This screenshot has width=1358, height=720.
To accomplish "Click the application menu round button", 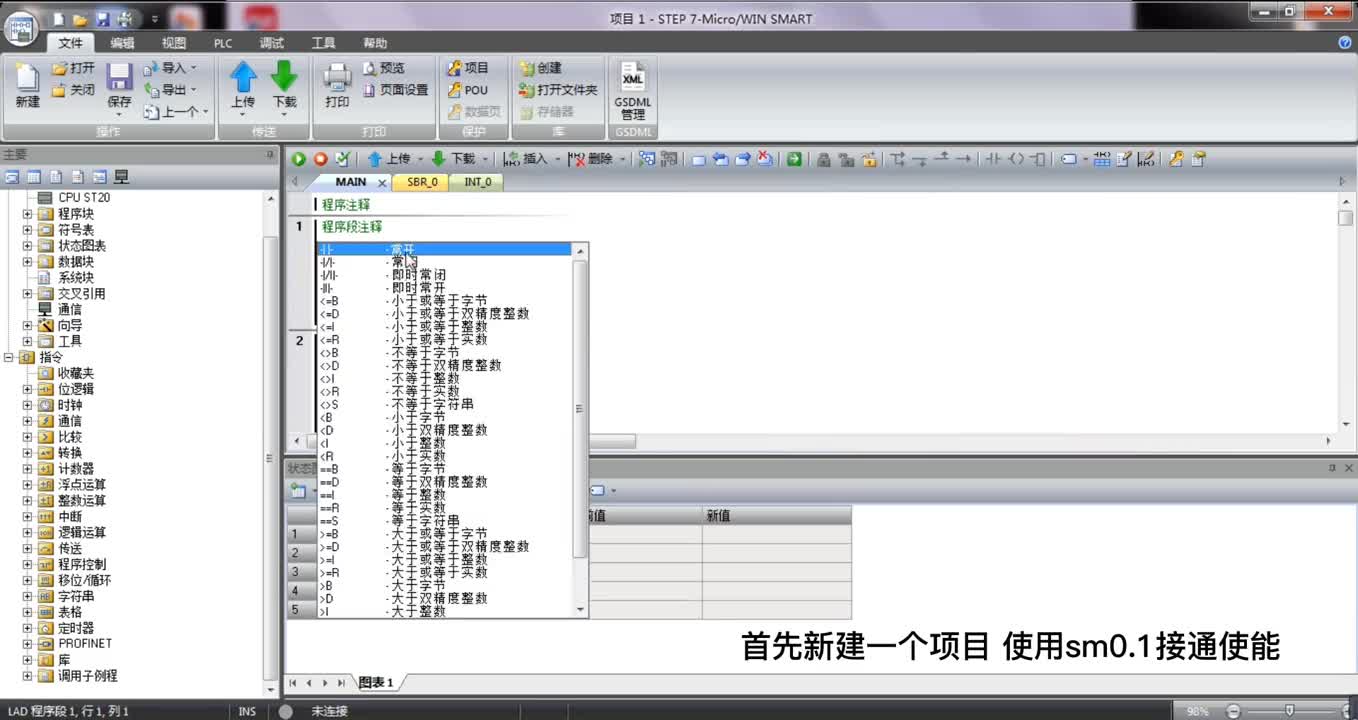I will pyautogui.click(x=21, y=28).
